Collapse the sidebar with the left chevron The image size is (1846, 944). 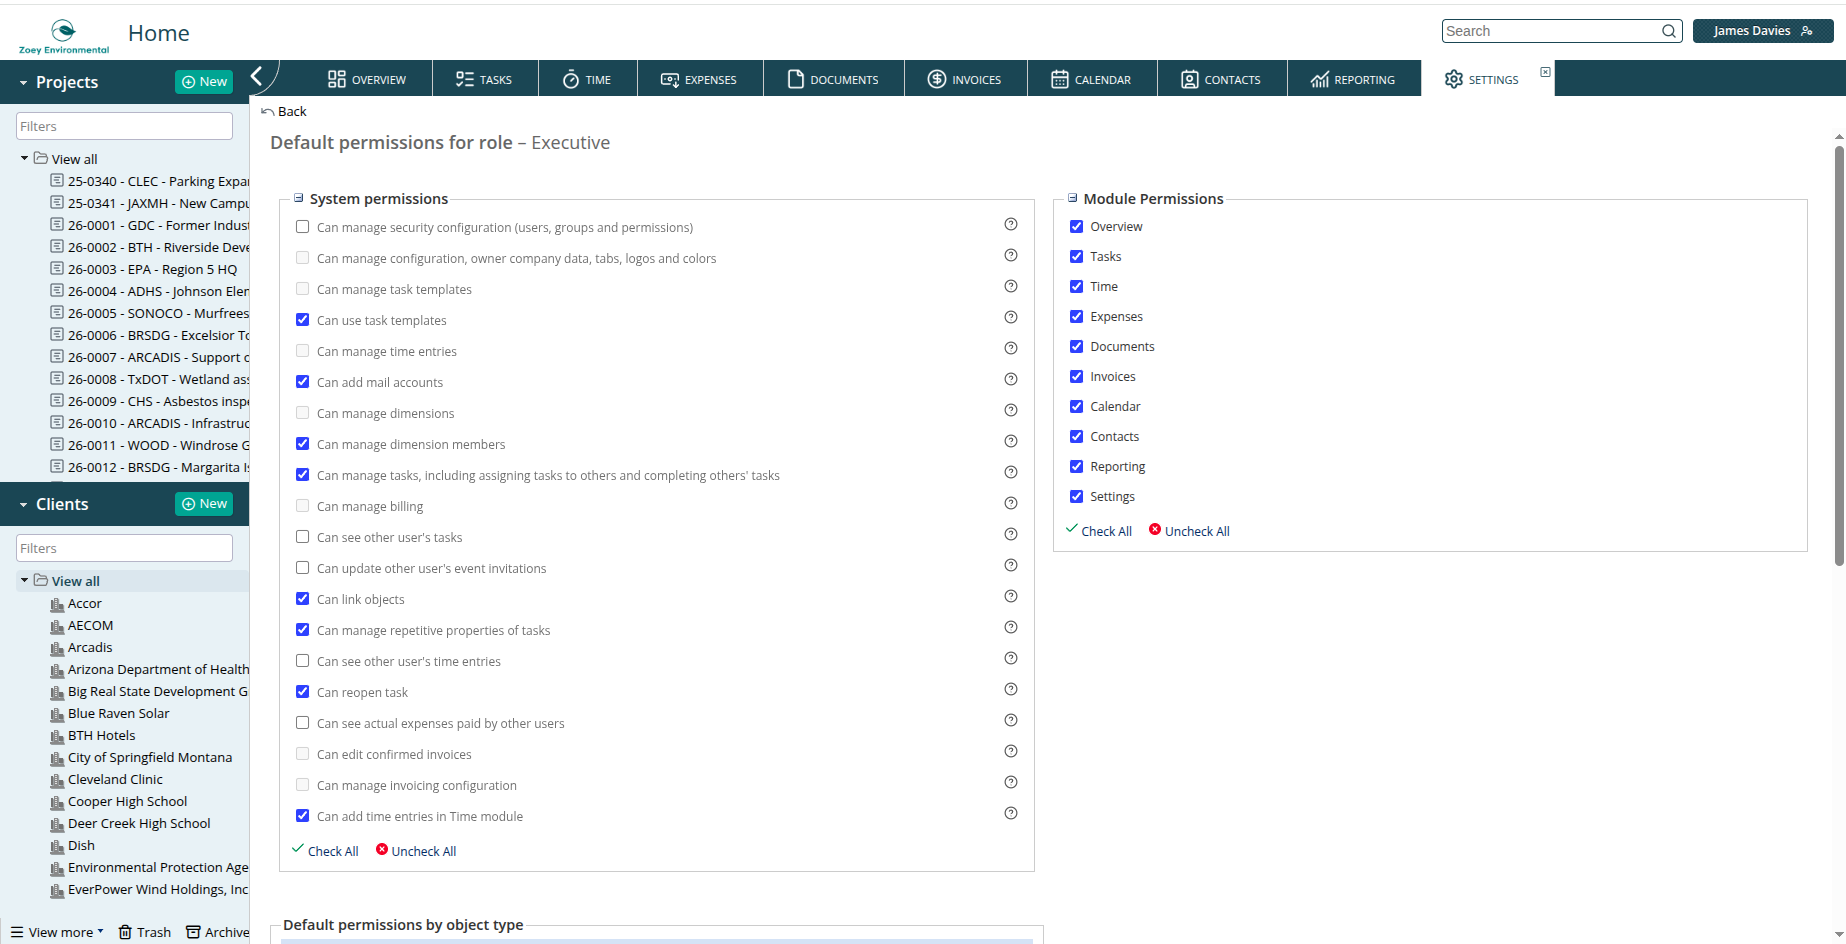click(257, 76)
